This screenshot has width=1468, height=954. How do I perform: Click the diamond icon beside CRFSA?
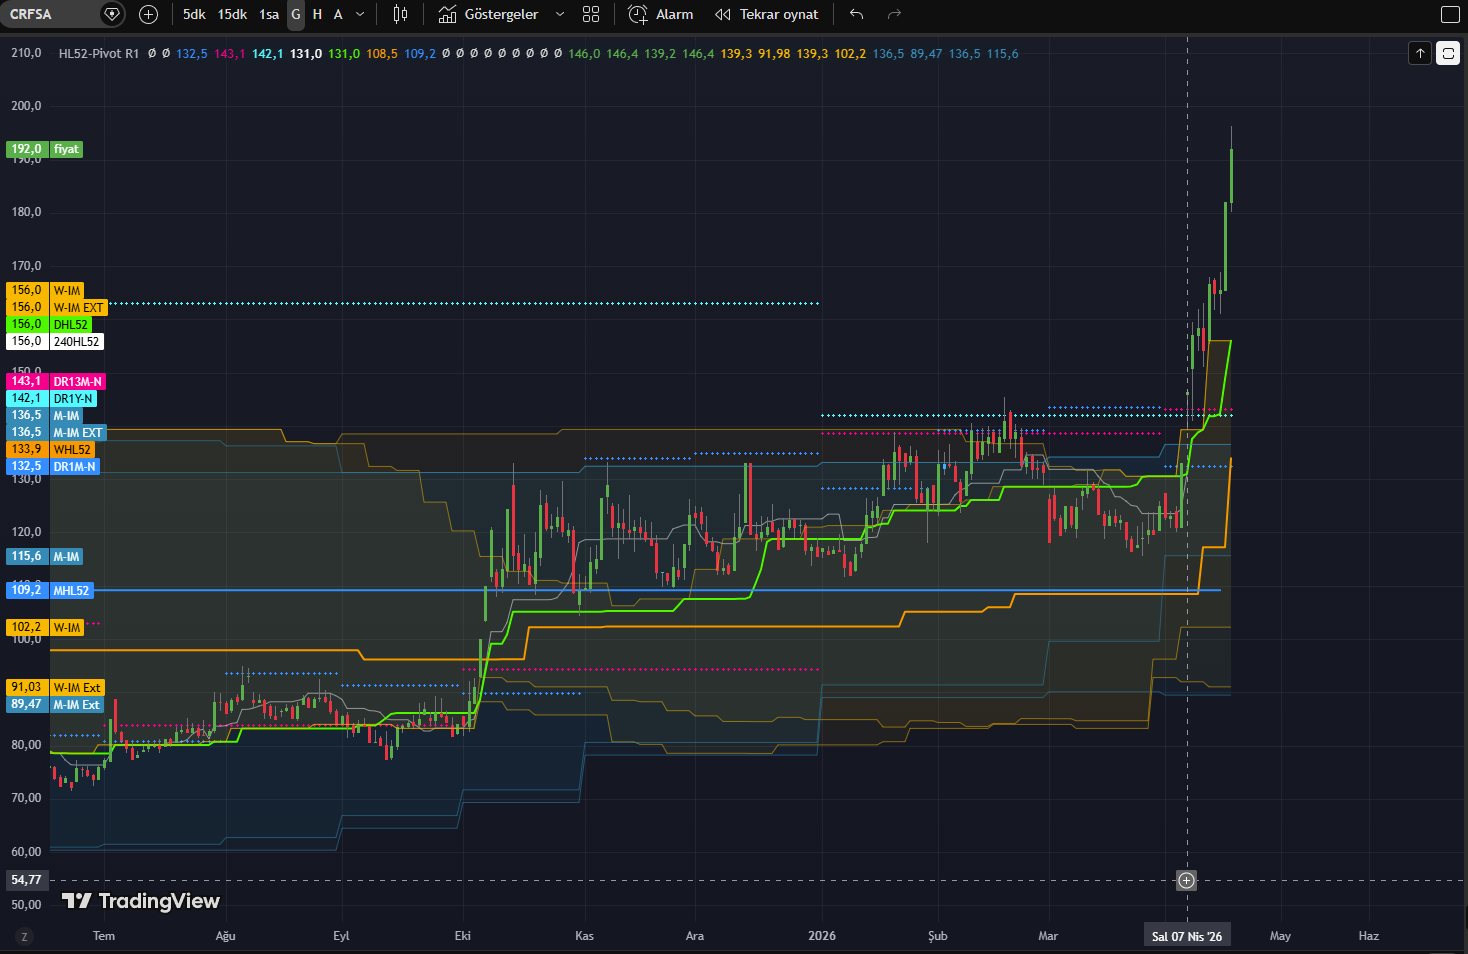point(112,14)
